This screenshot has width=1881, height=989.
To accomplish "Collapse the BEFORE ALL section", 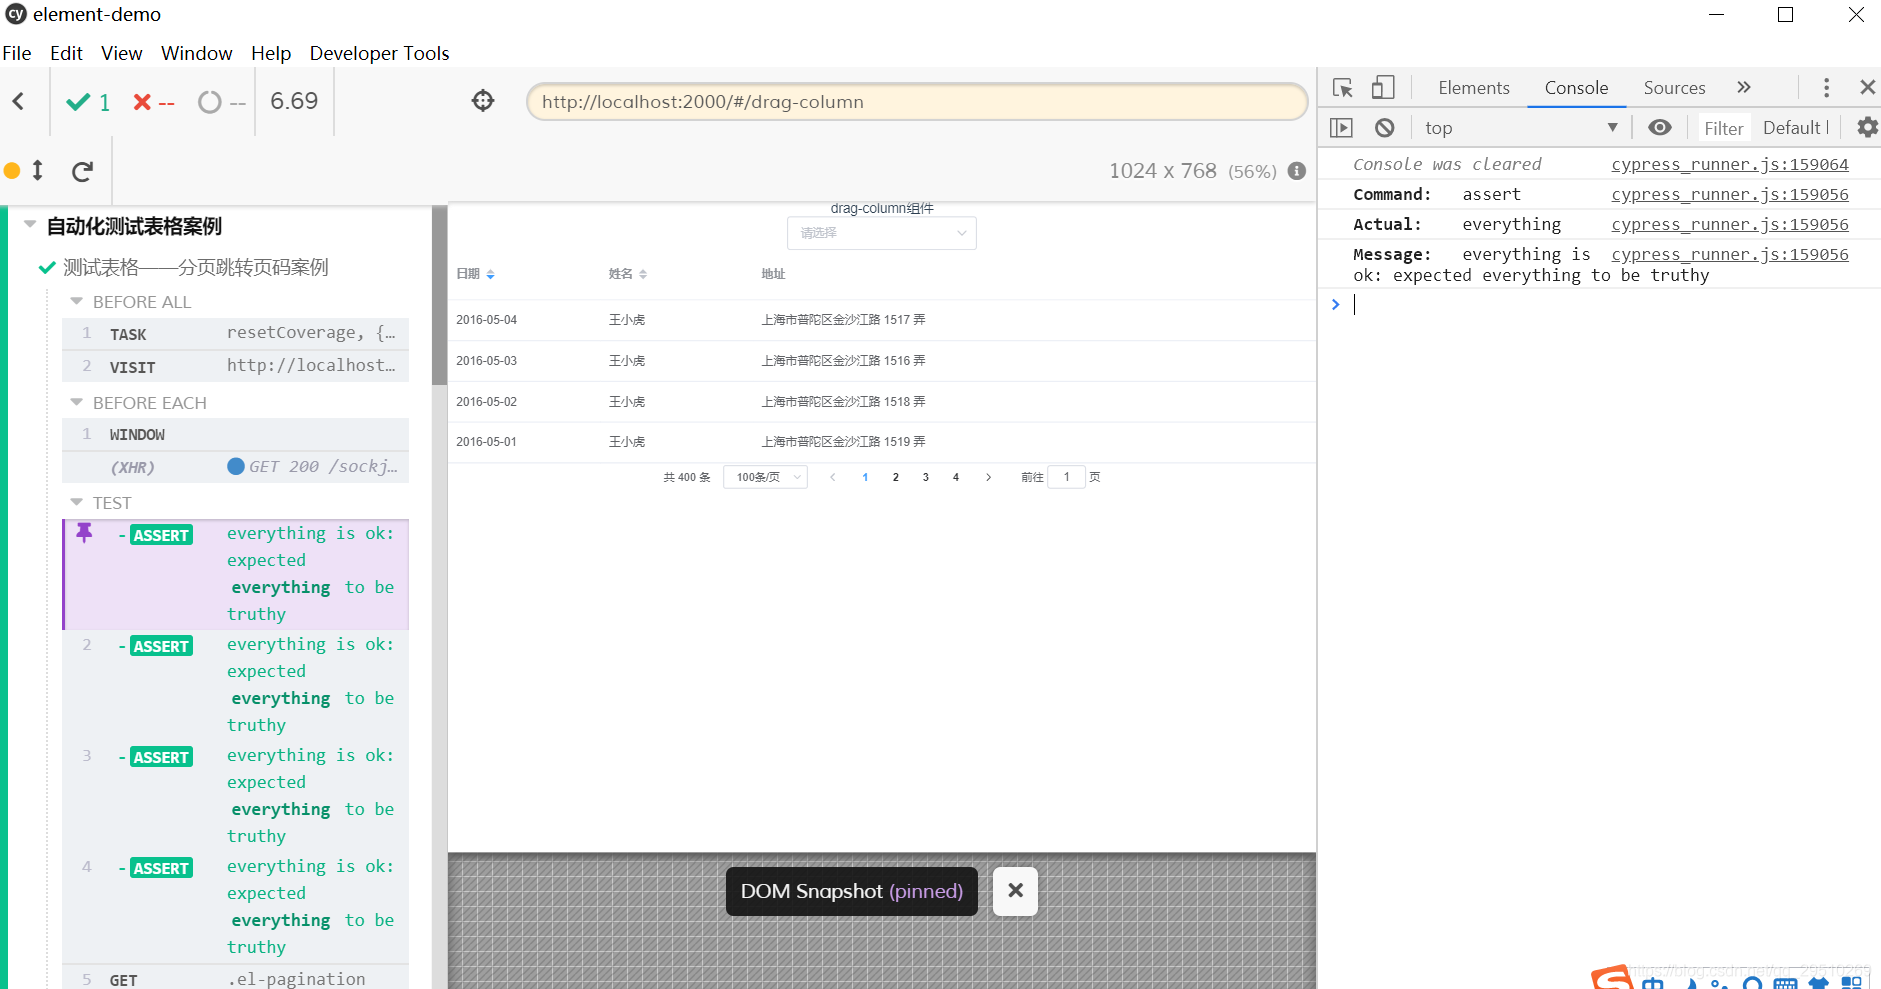I will 76,301.
